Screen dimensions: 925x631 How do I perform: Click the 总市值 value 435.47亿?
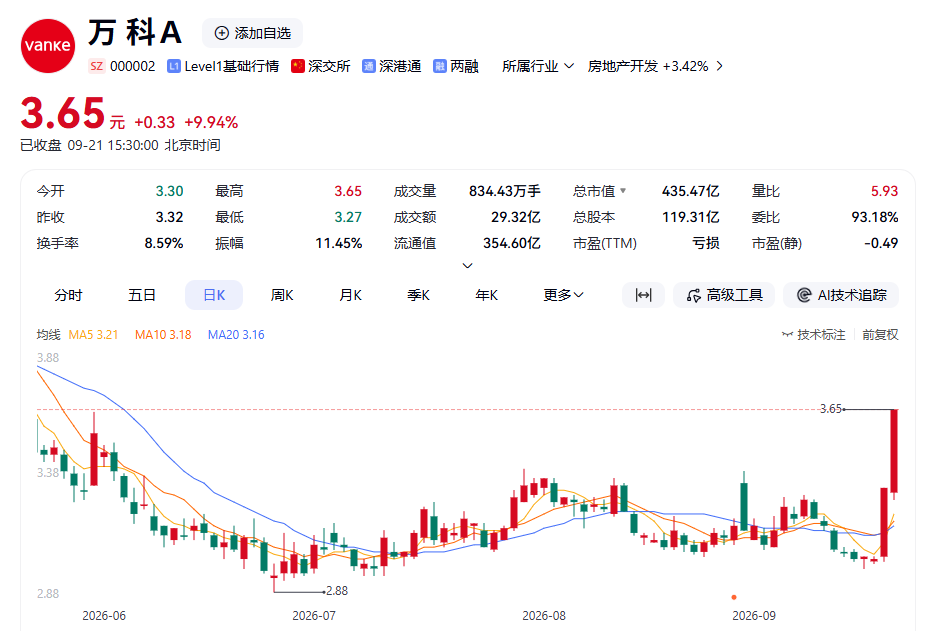click(x=690, y=191)
